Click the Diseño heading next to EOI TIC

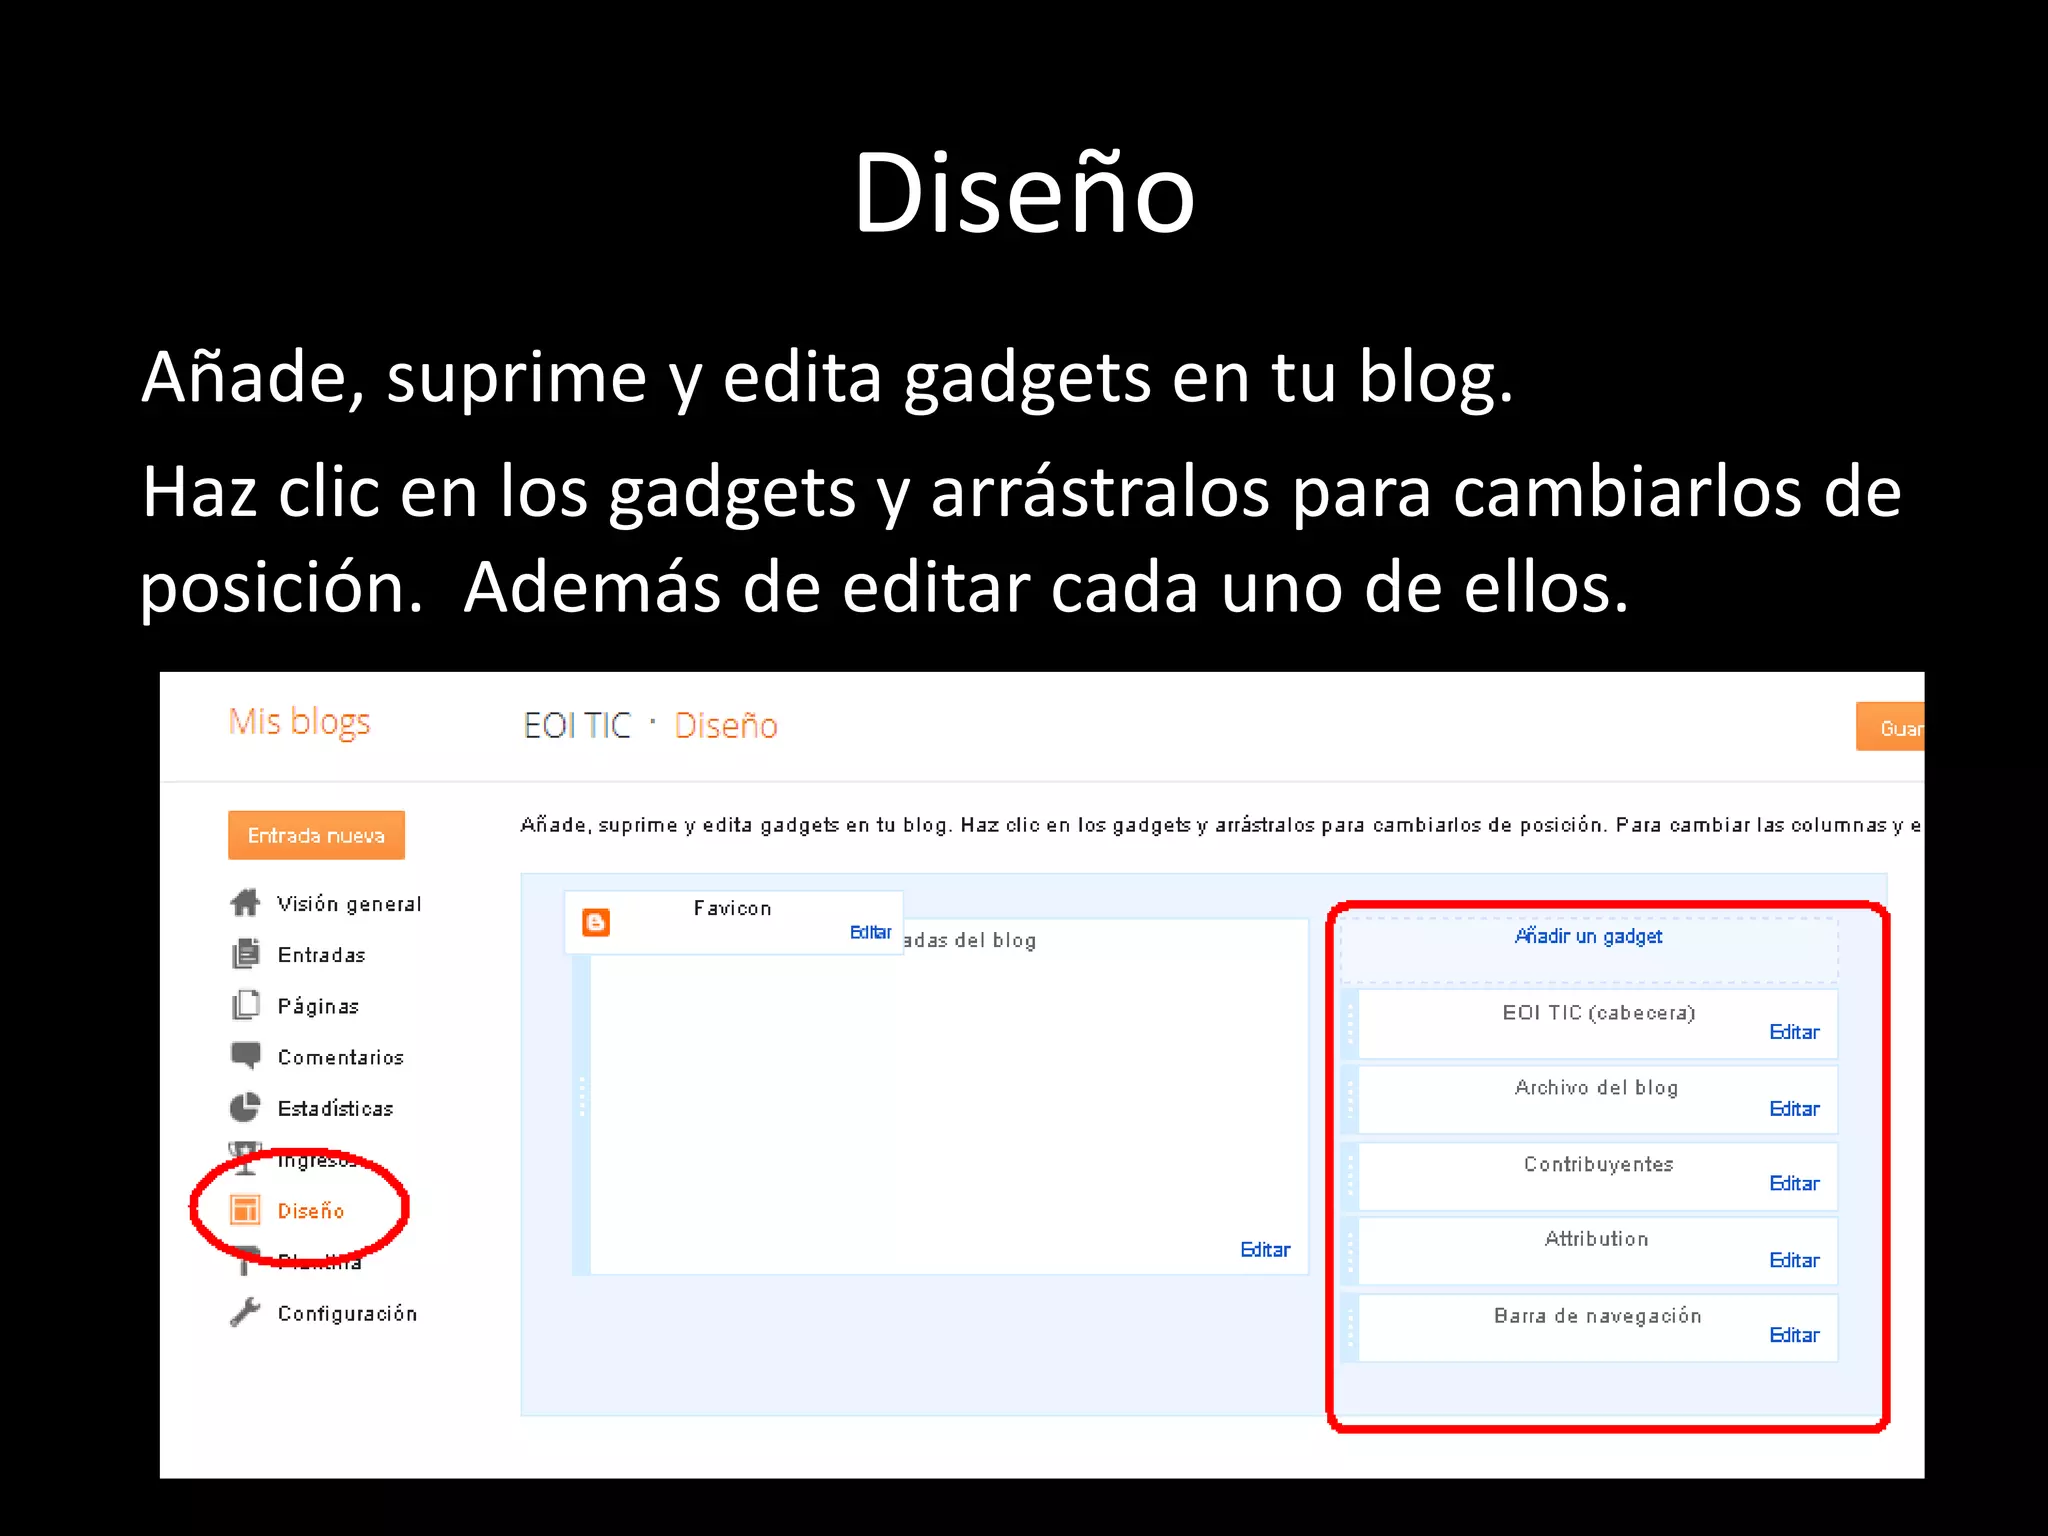(726, 725)
